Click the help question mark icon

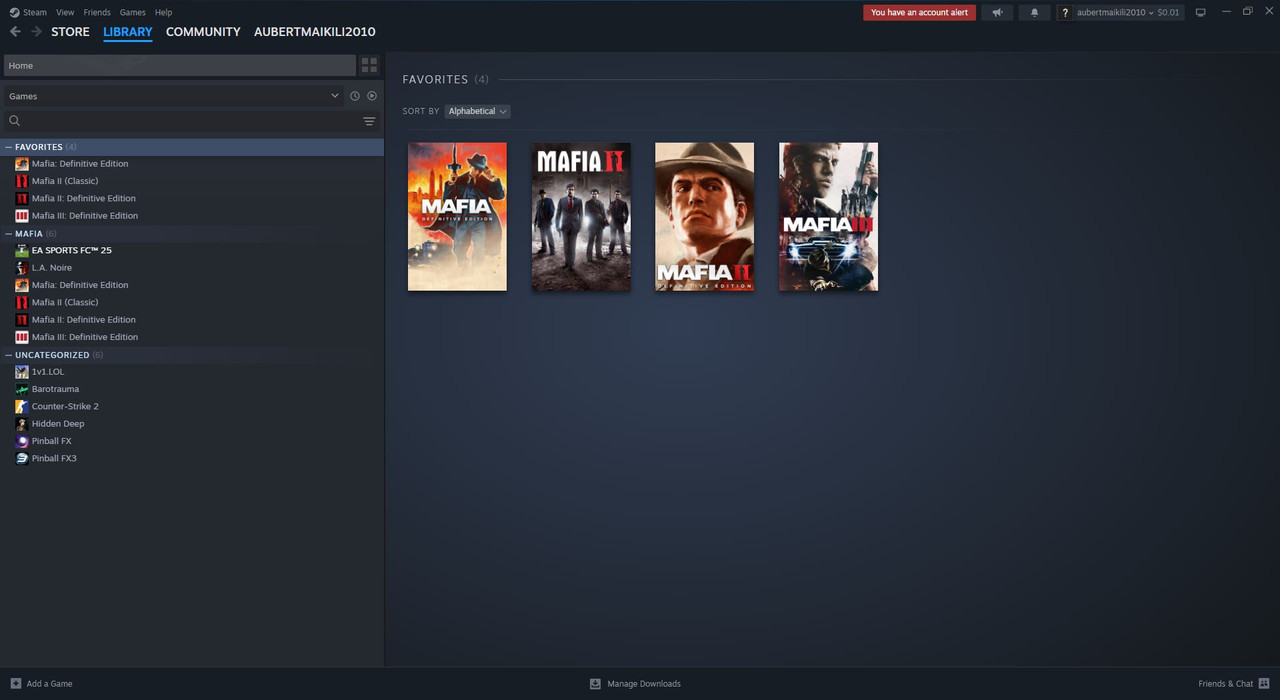[x=1065, y=12]
